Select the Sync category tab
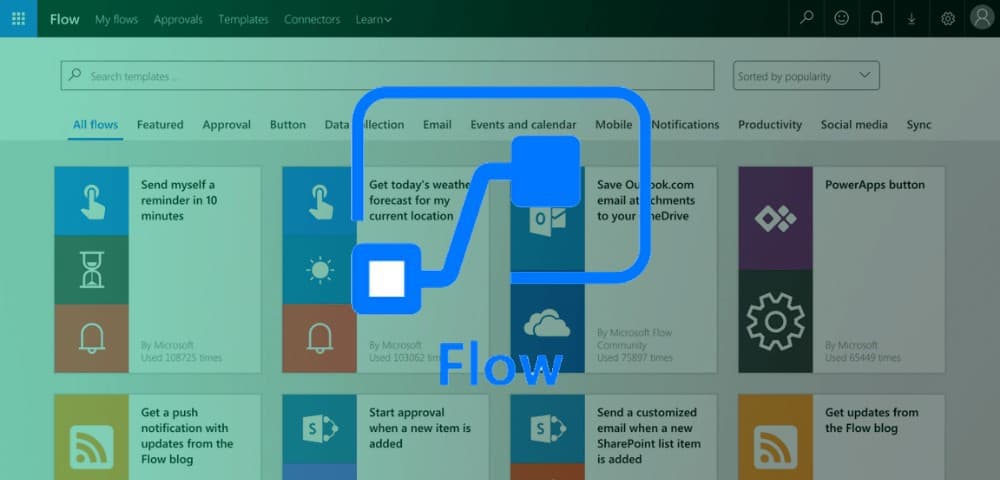The width and height of the screenshot is (1000, 480). [x=919, y=124]
